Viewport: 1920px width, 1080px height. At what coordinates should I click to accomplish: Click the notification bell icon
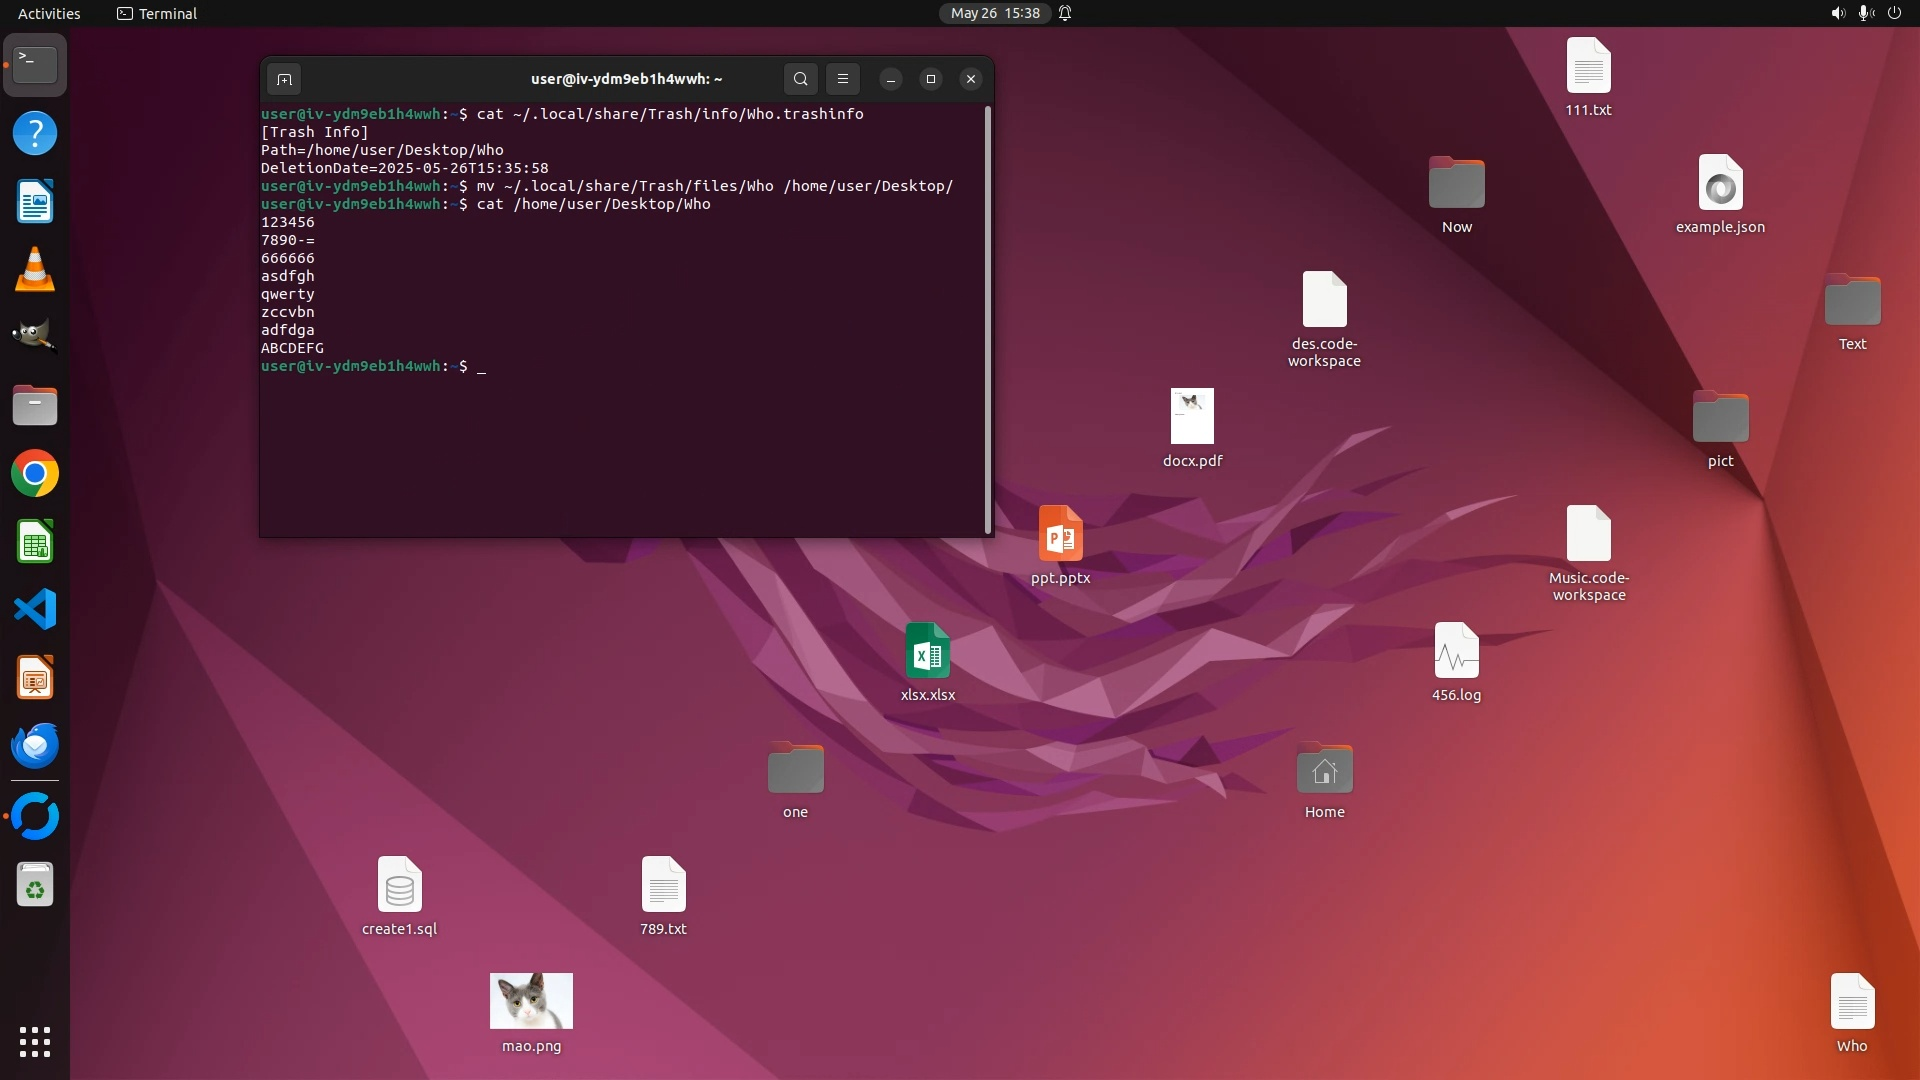coord(1065,13)
